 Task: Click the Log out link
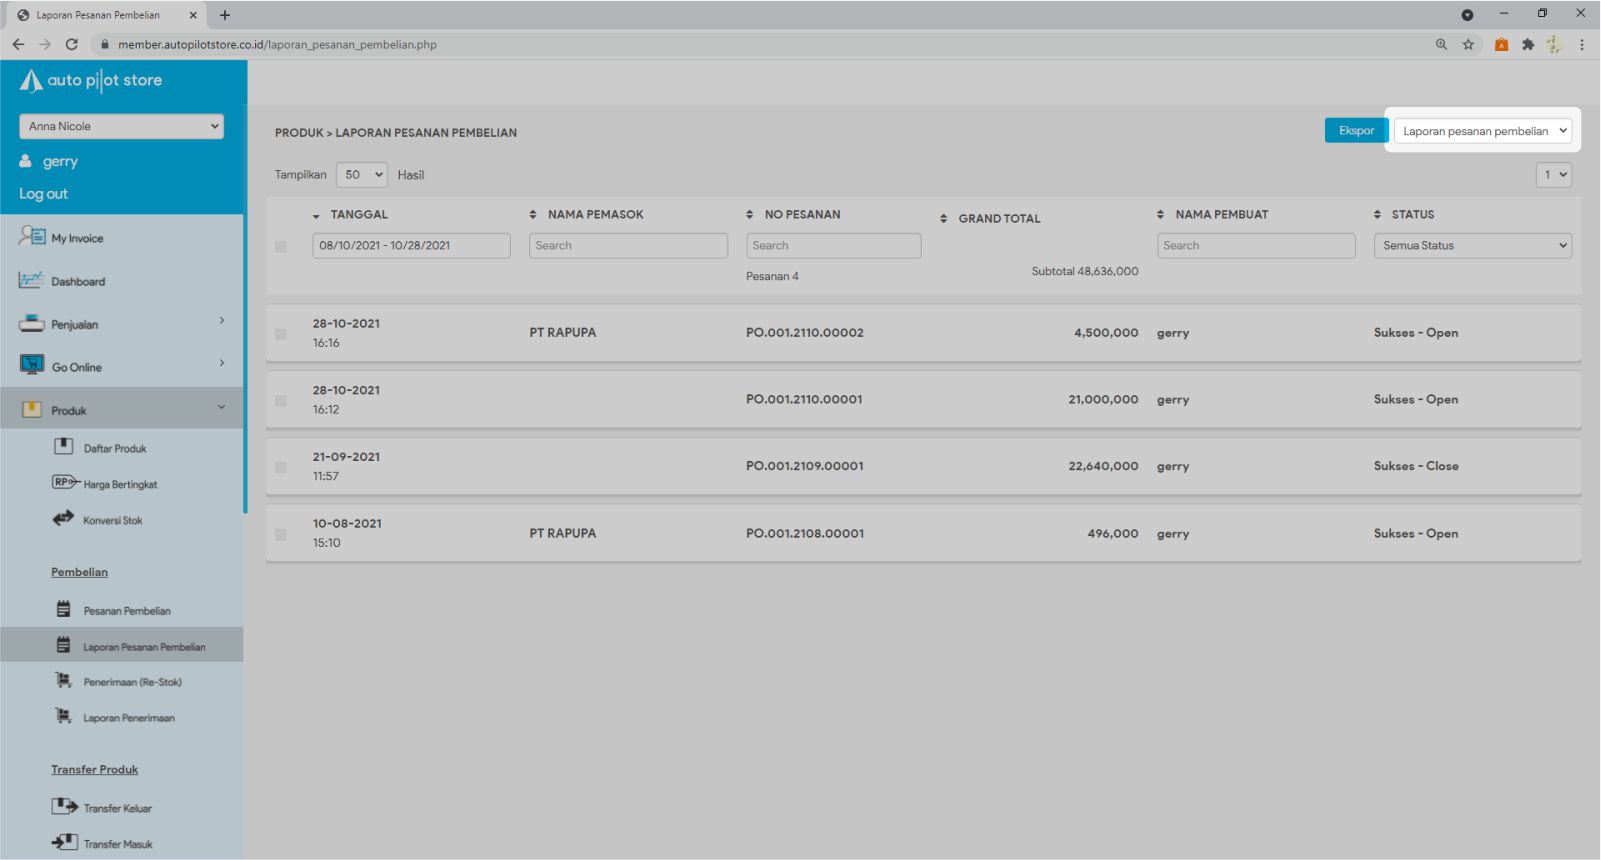(44, 194)
